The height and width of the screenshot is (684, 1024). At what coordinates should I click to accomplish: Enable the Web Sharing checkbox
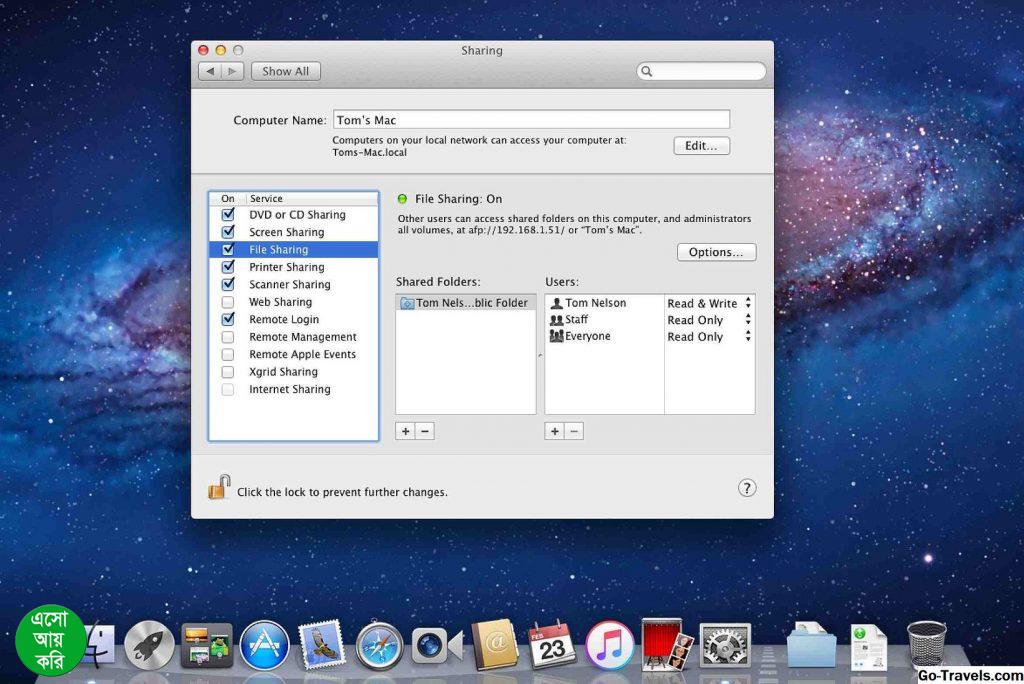tap(228, 302)
